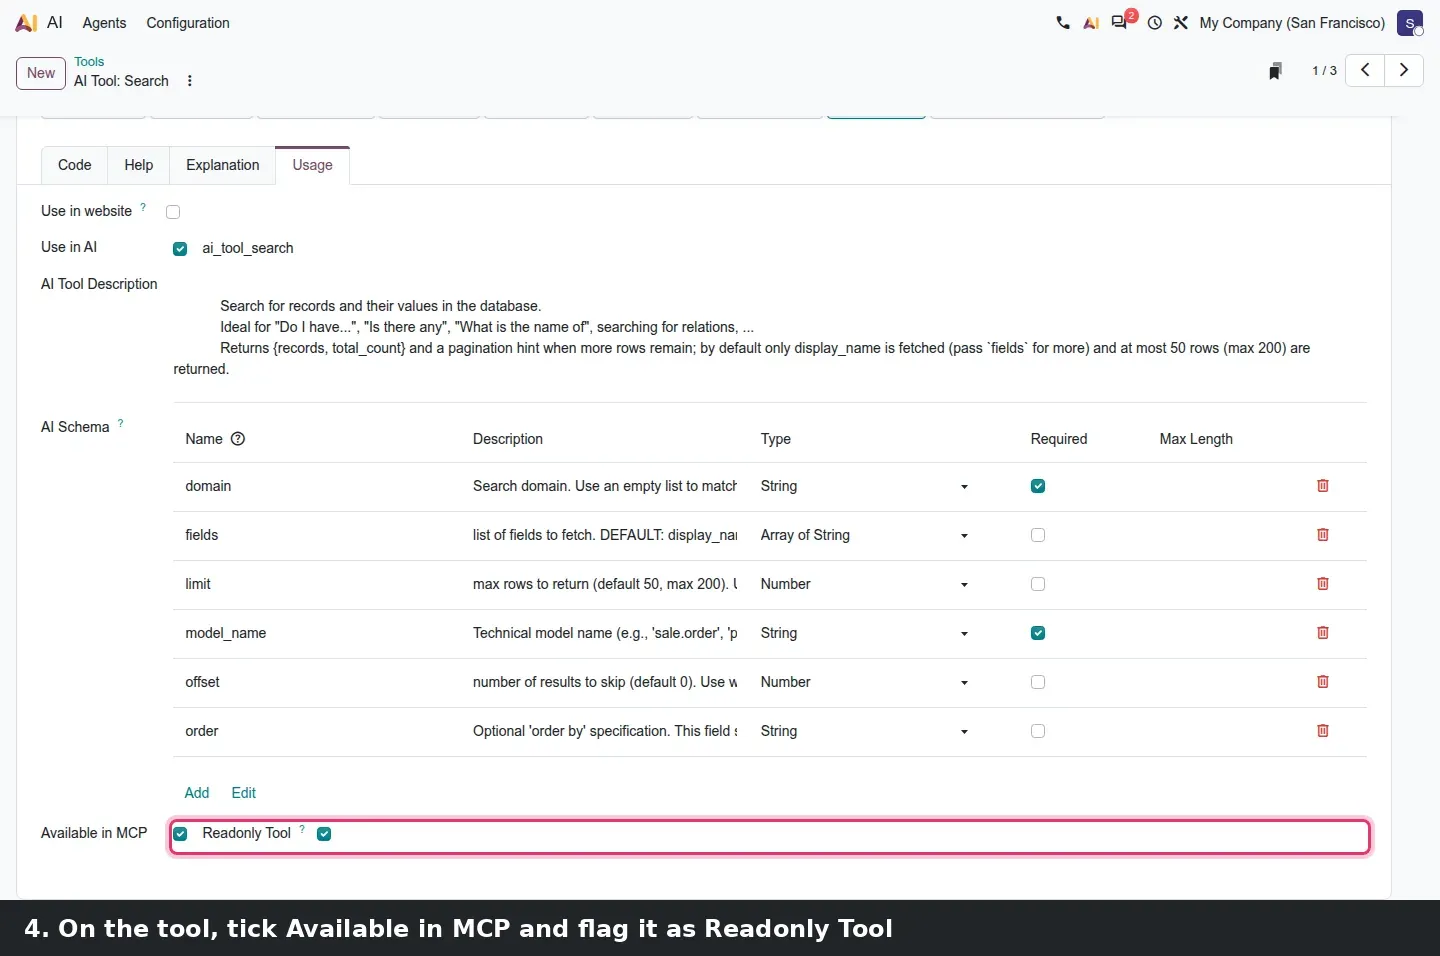This screenshot has height=956, width=1440.
Task: Edit the domain description field
Action: pos(605,486)
